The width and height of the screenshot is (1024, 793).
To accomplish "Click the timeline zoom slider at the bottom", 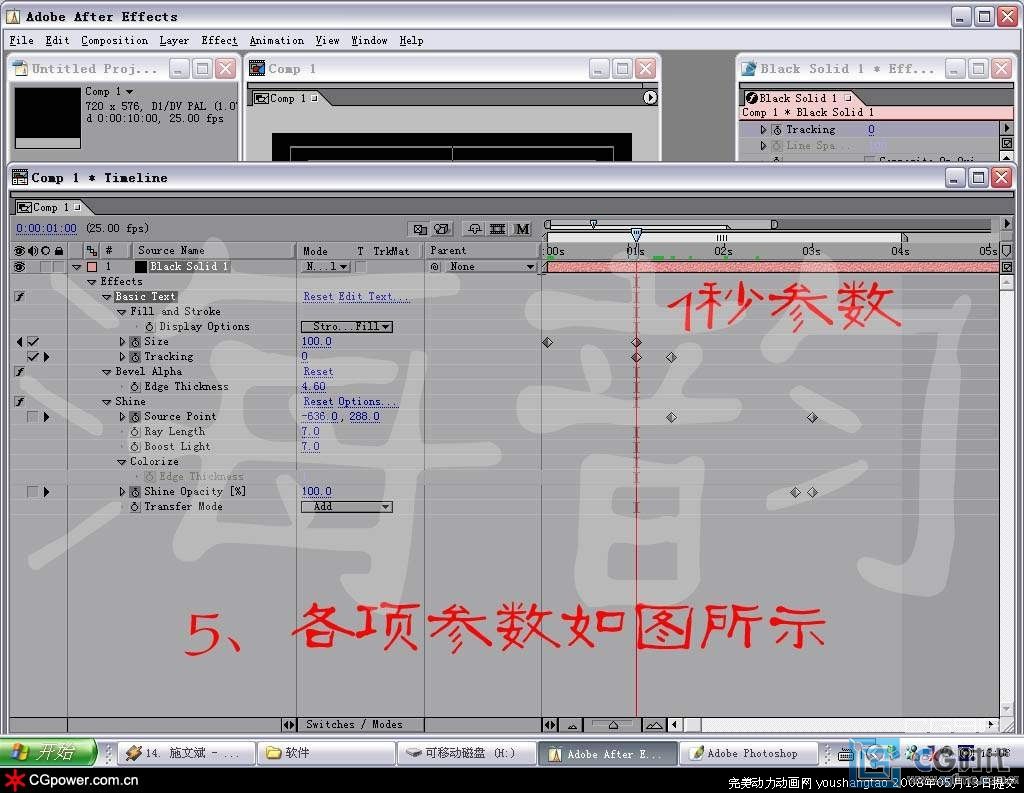I will [x=613, y=724].
